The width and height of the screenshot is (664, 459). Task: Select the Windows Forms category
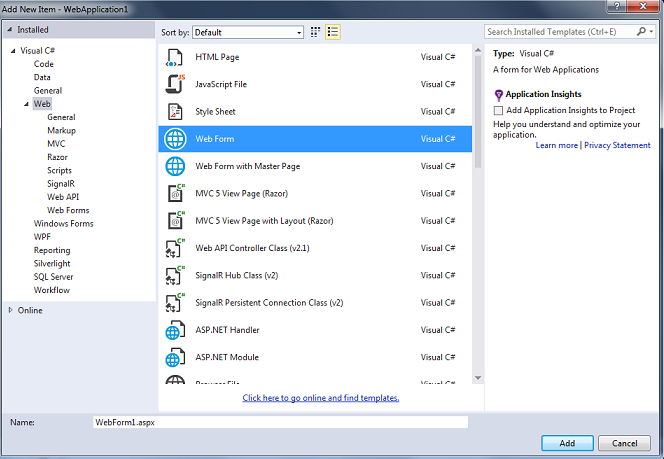64,224
